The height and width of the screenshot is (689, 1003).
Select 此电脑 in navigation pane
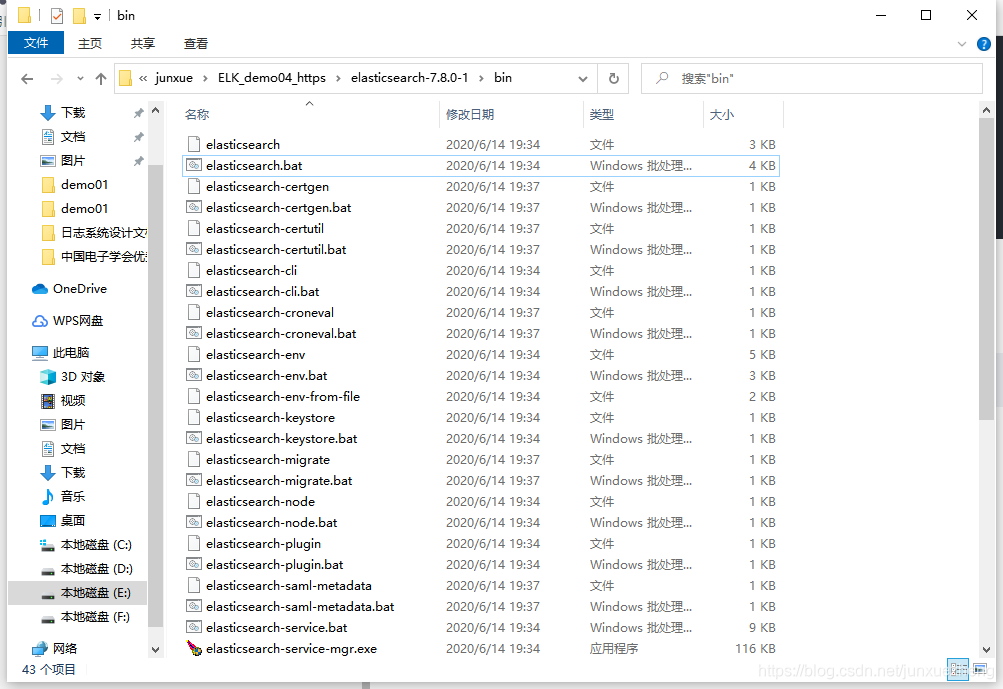pyautogui.click(x=70, y=352)
